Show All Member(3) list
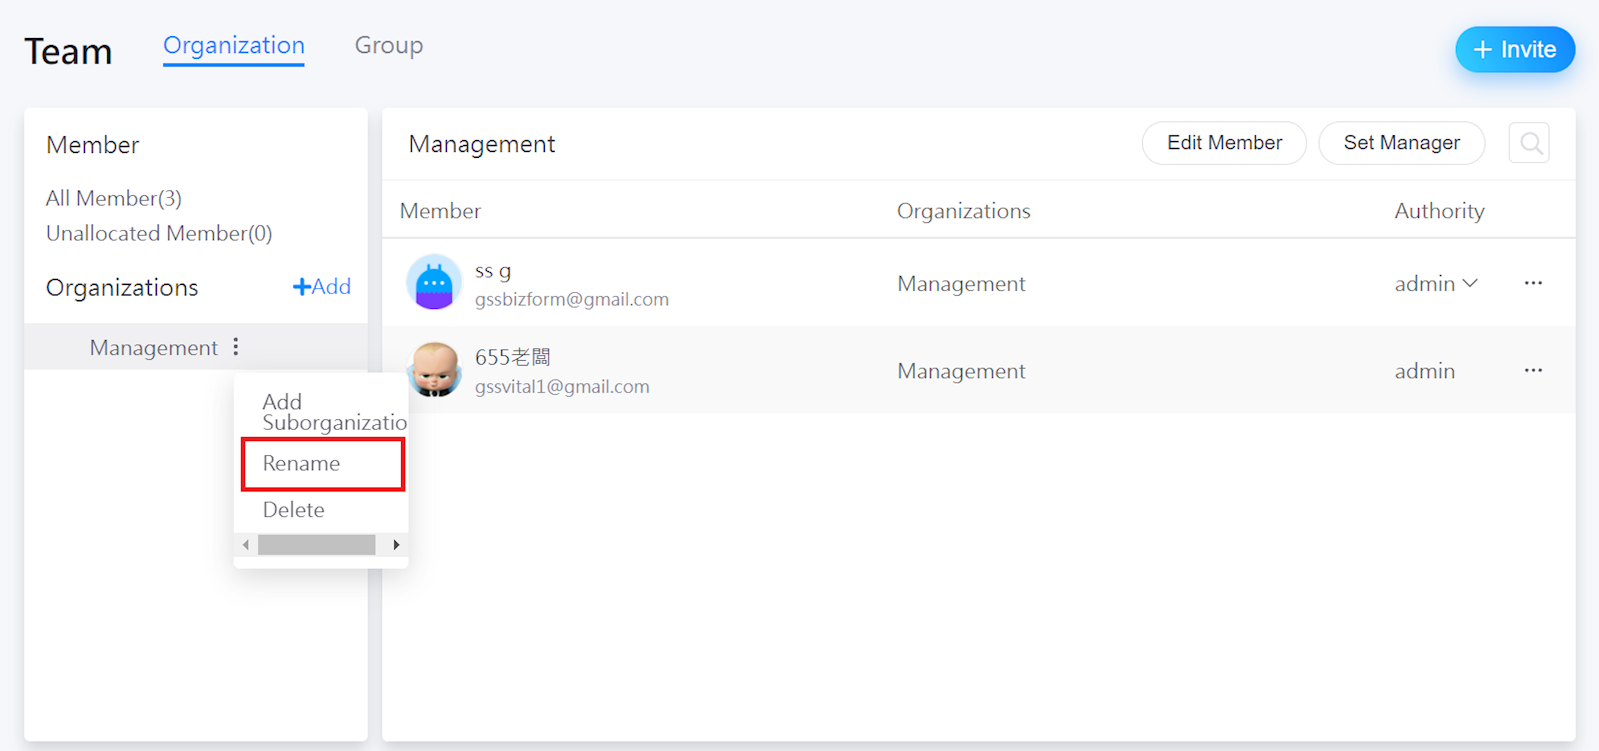 click(114, 198)
